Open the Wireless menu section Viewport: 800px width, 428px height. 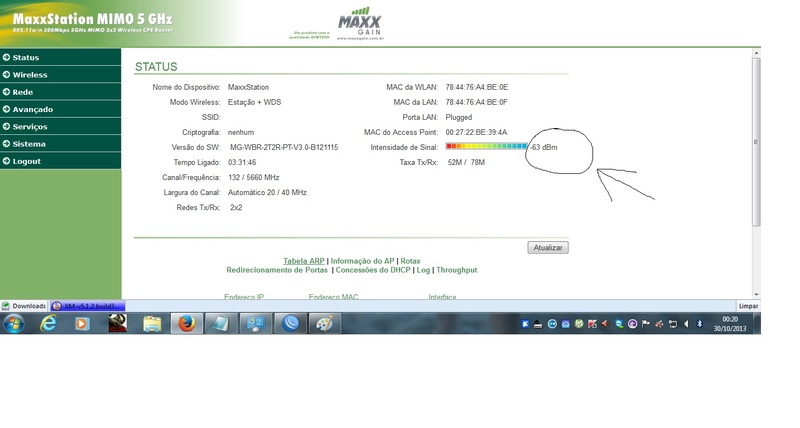[60, 74]
